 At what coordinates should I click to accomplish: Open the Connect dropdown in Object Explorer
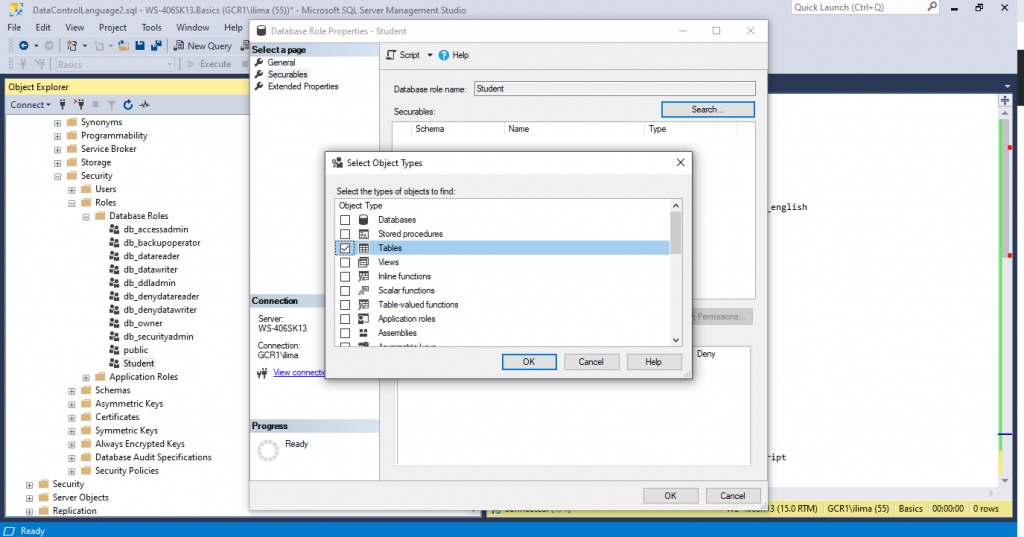(29, 105)
